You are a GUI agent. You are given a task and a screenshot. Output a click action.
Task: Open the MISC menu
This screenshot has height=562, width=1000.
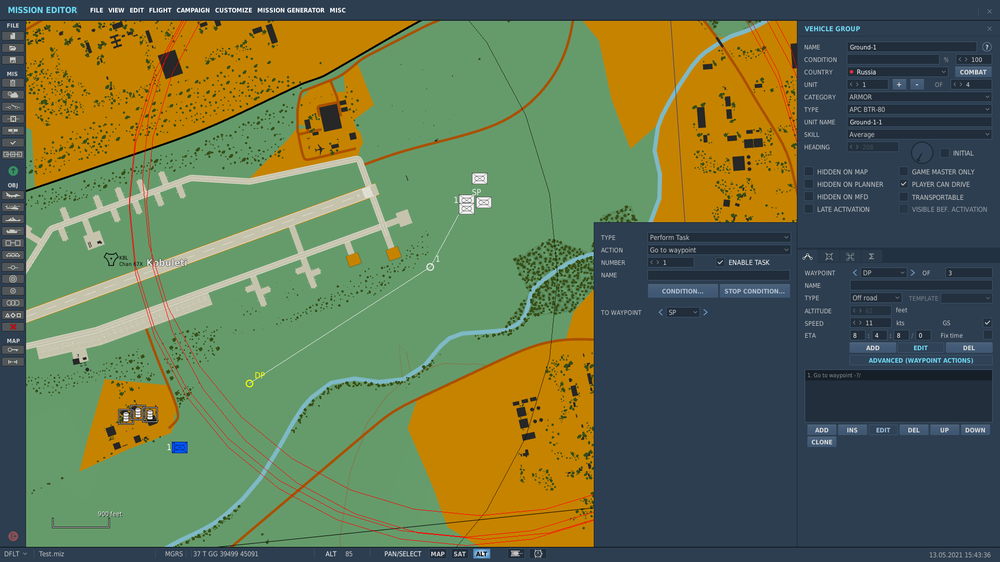337,10
